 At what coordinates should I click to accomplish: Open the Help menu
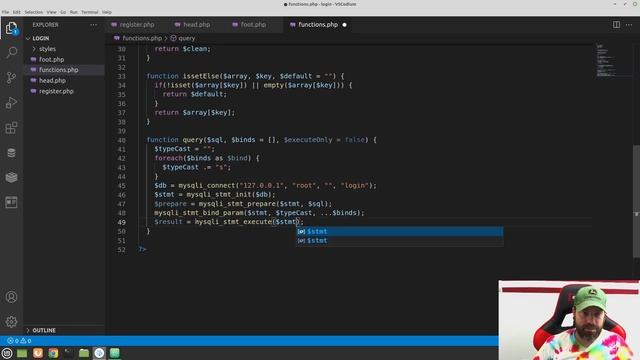[107, 12]
